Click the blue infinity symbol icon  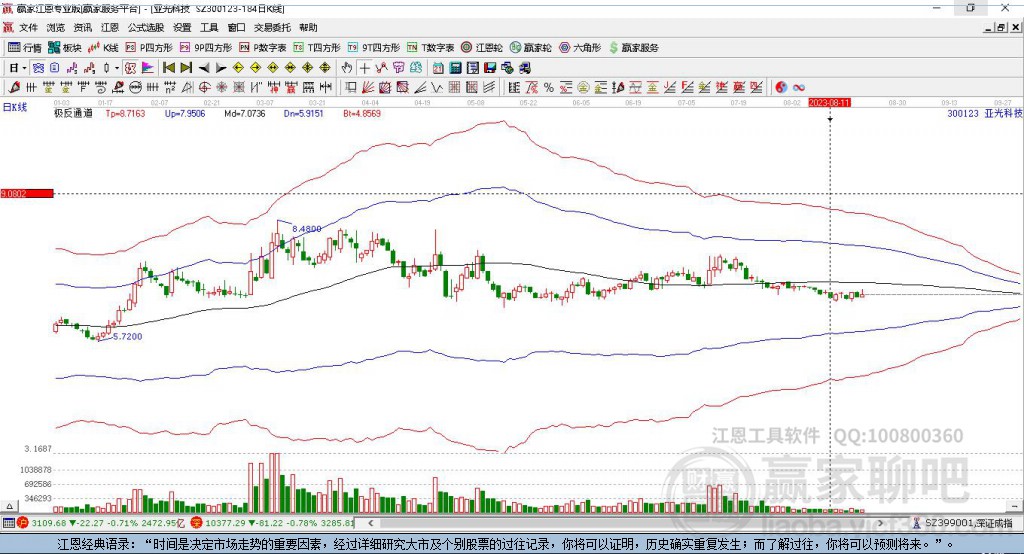[798, 88]
